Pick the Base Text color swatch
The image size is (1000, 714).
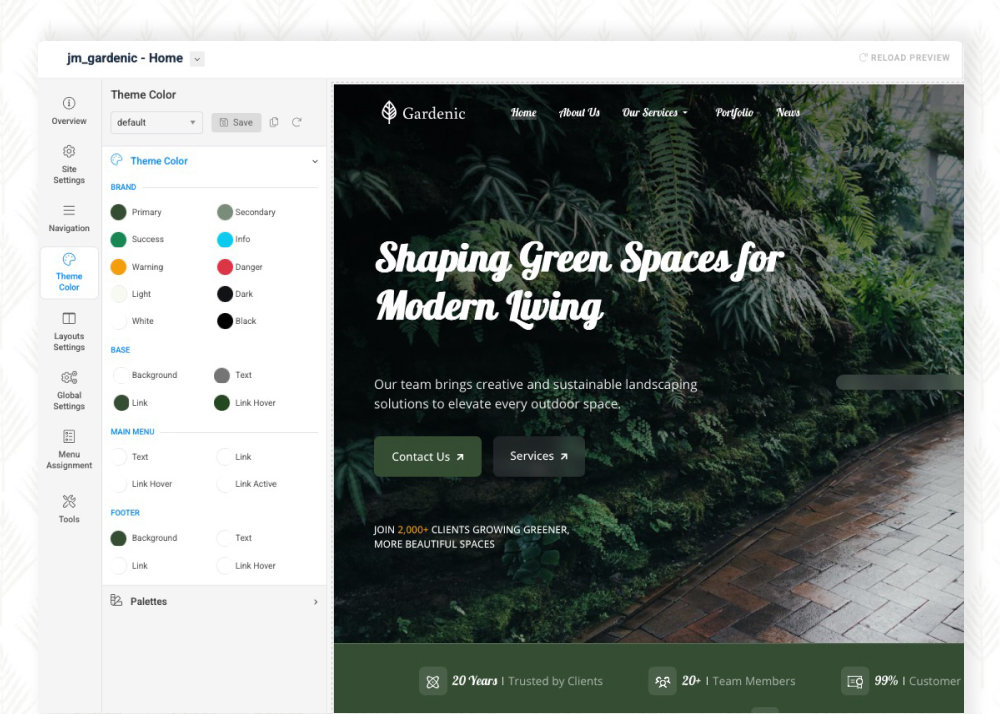tap(222, 375)
